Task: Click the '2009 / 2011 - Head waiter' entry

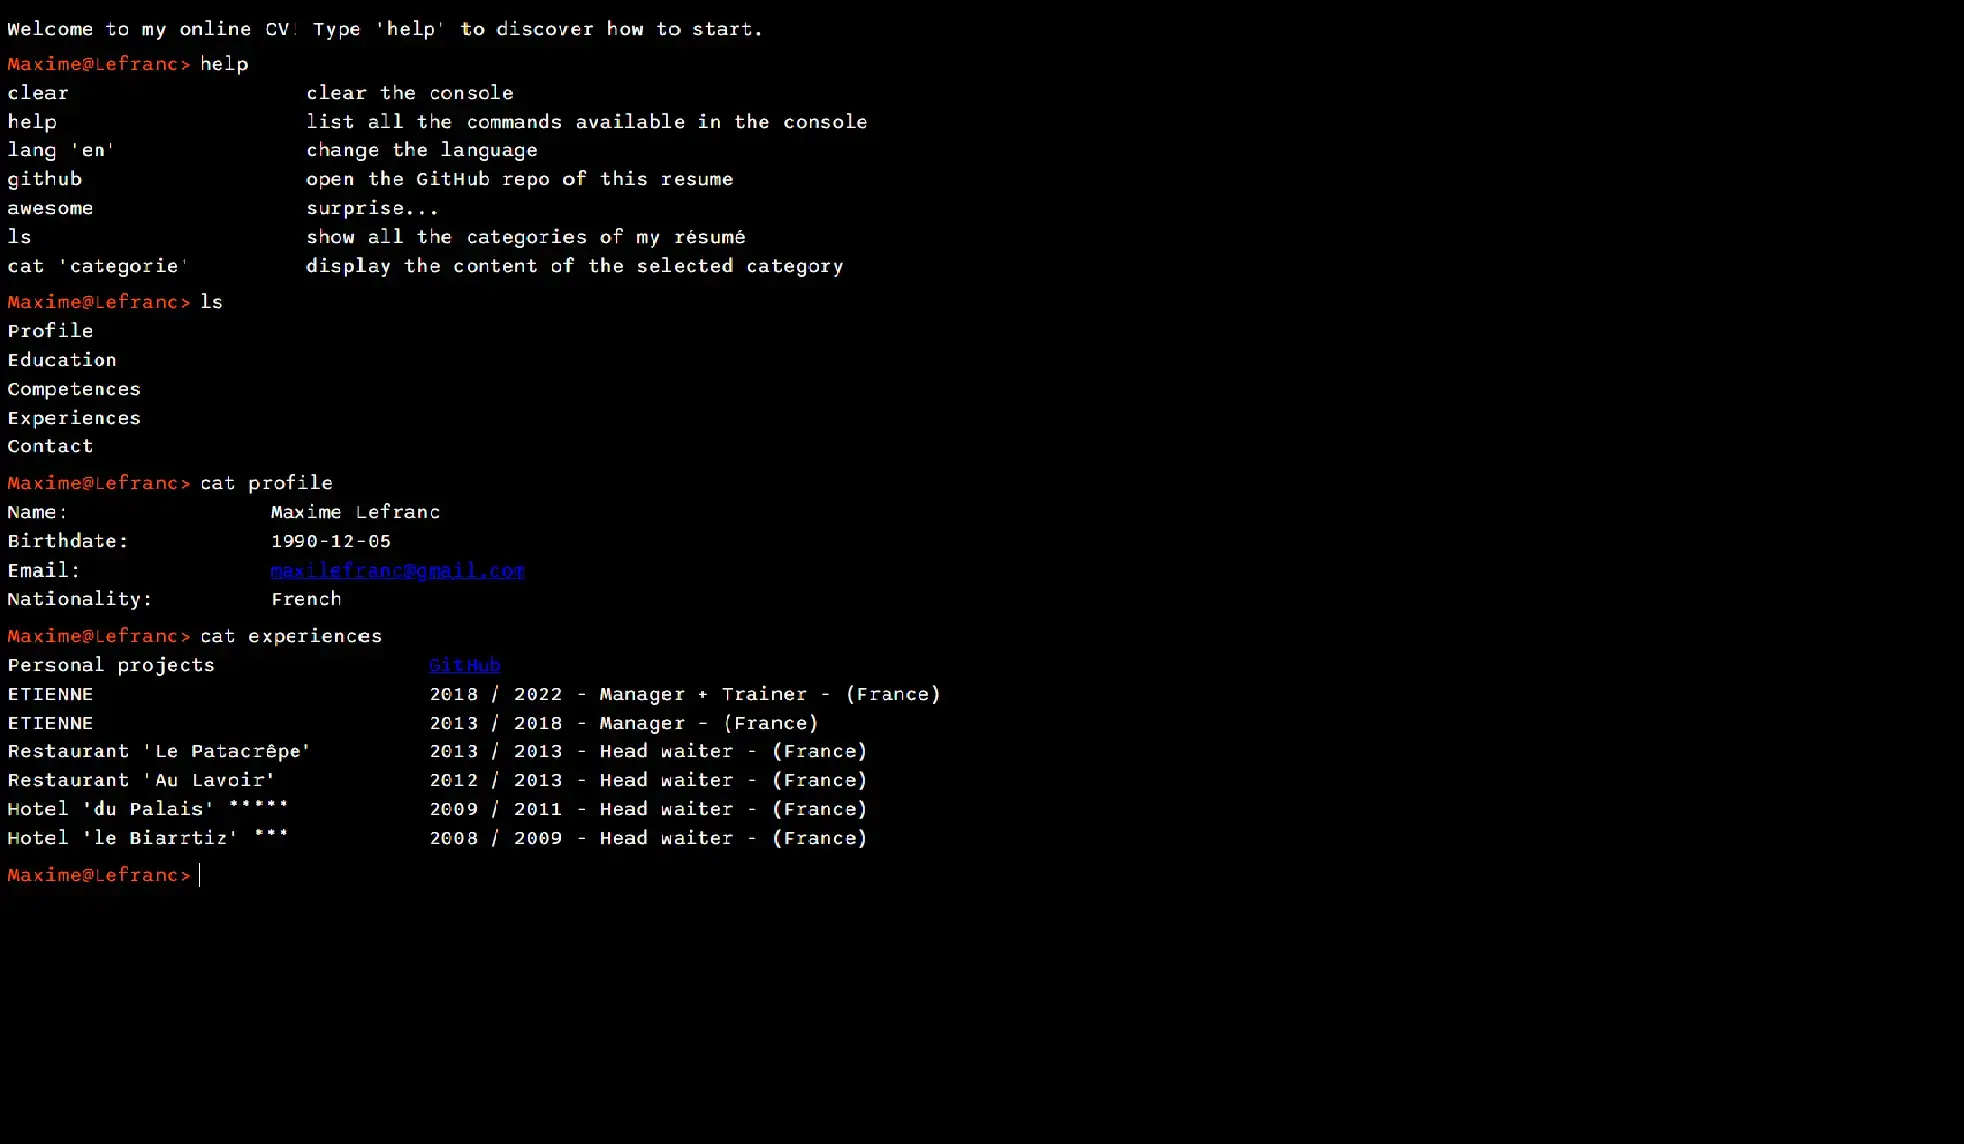Action: tap(648, 809)
